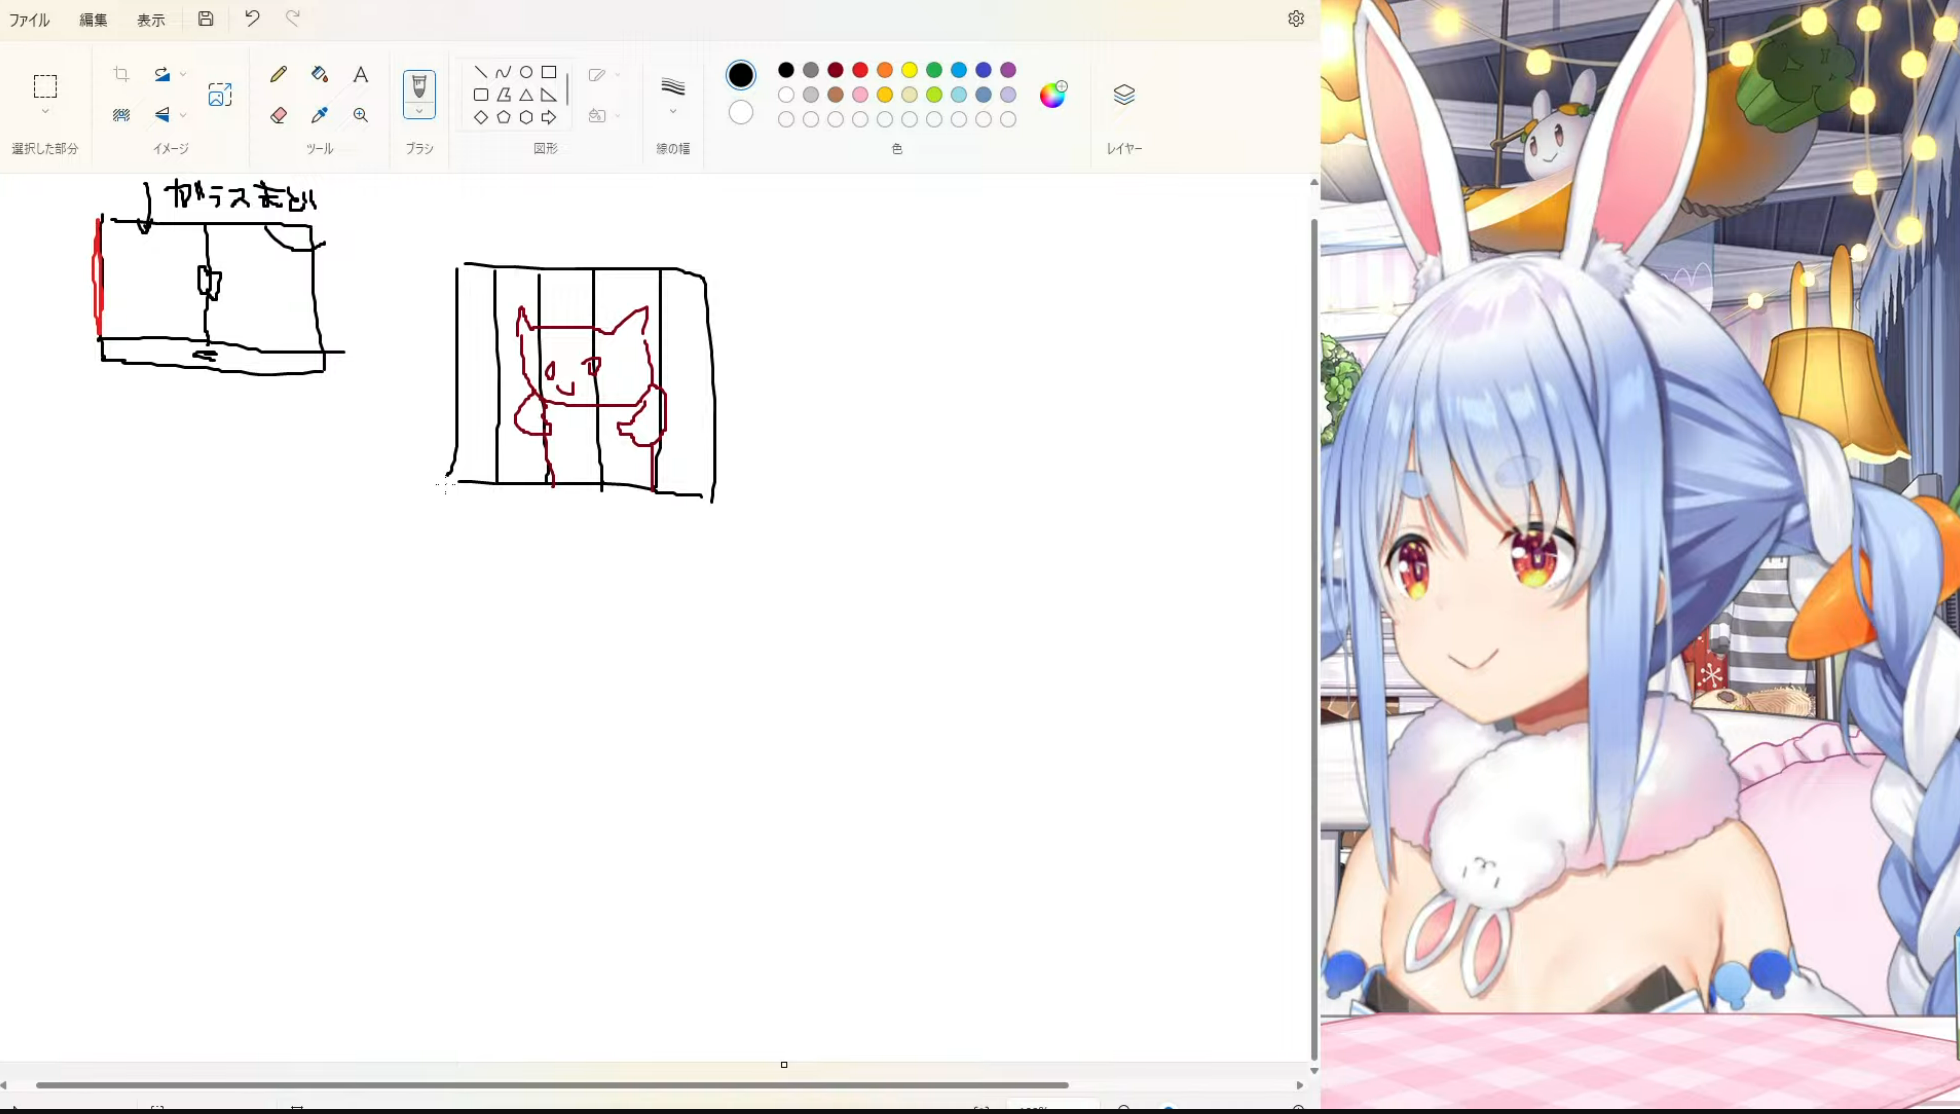Viewport: 1960px width, 1114px height.
Task: Select the text tool
Action: click(361, 74)
